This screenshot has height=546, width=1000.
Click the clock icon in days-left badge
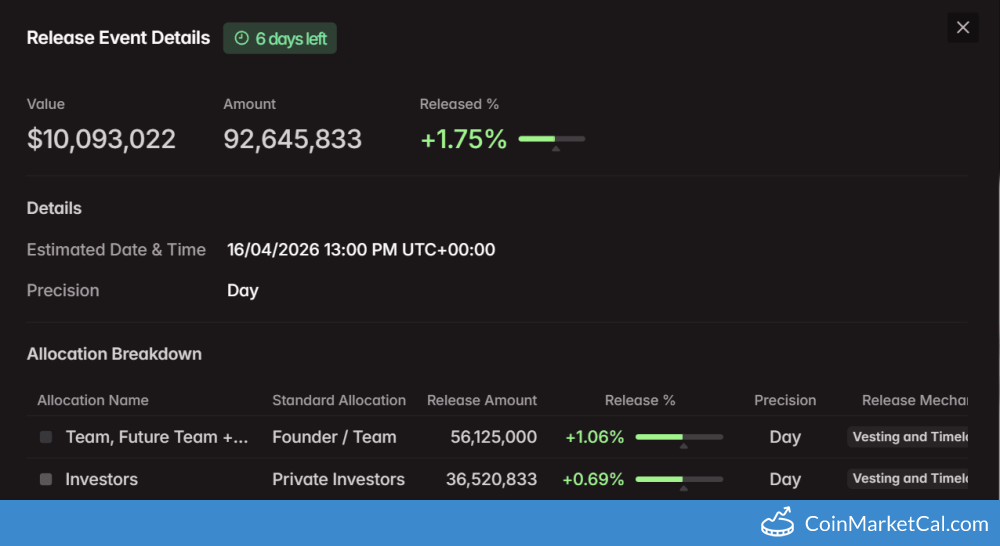241,39
